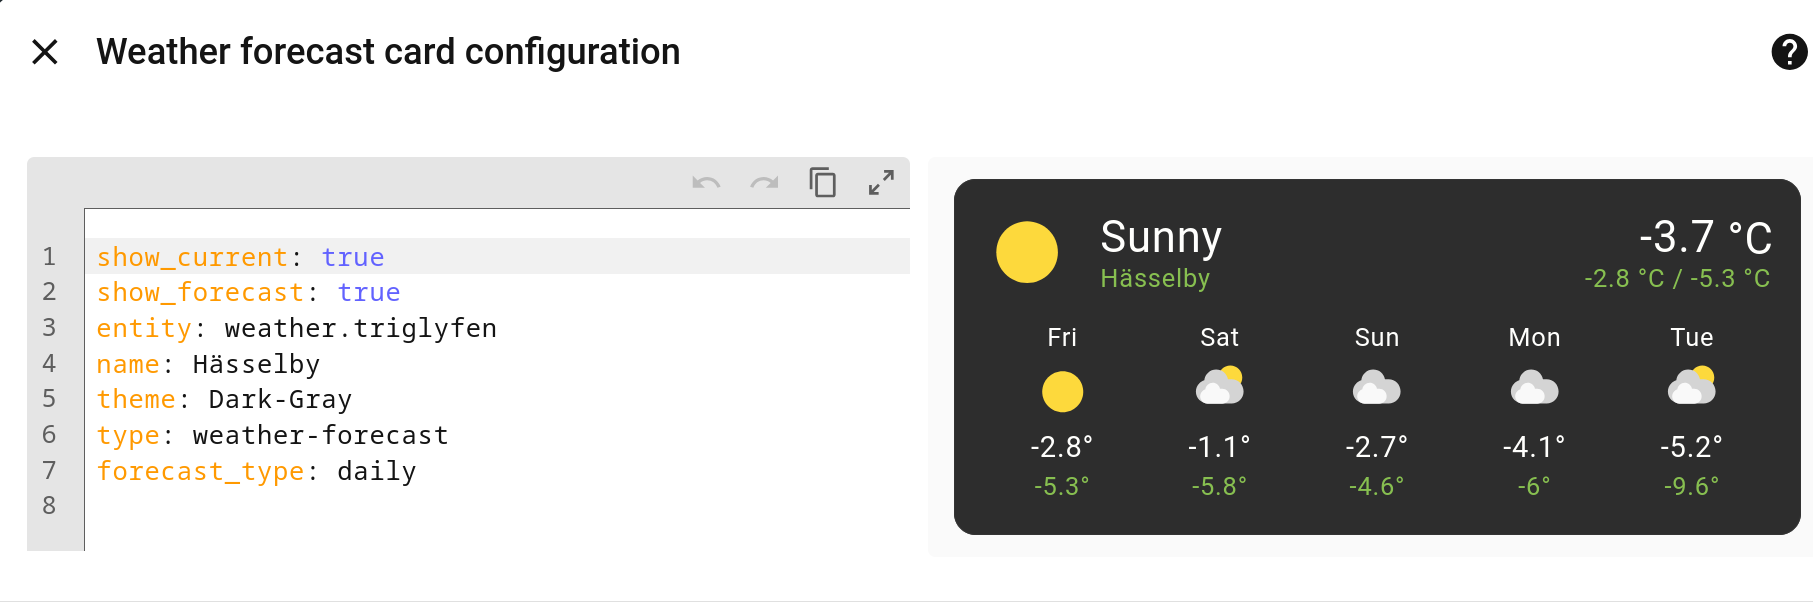Click Saturday's partly cloudy forecast icon
The image size is (1813, 613).
tap(1219, 386)
